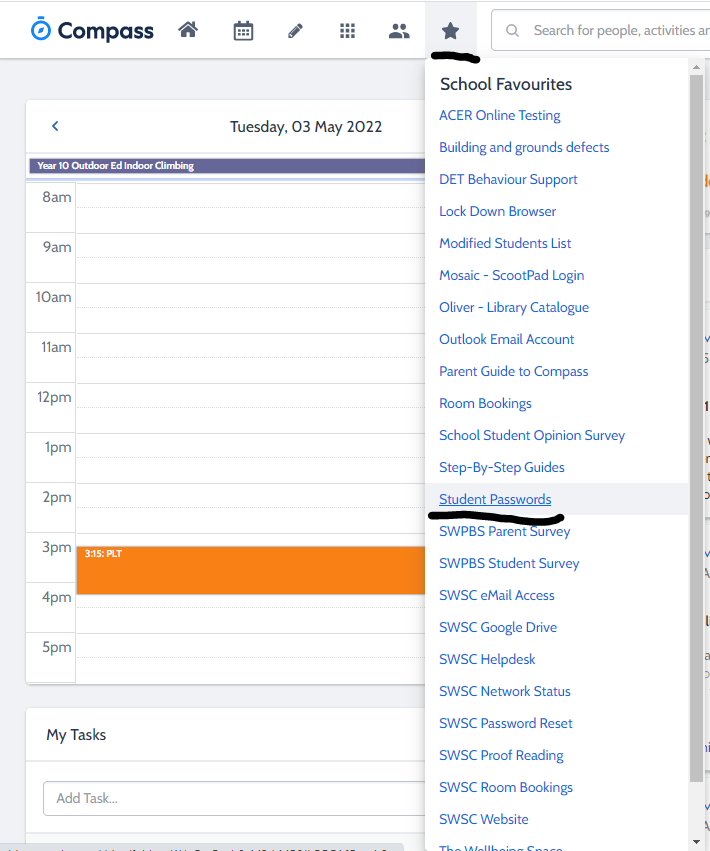Open the 3:15 PLT calendar event
Image resolution: width=710 pixels, height=851 pixels.
pos(251,570)
